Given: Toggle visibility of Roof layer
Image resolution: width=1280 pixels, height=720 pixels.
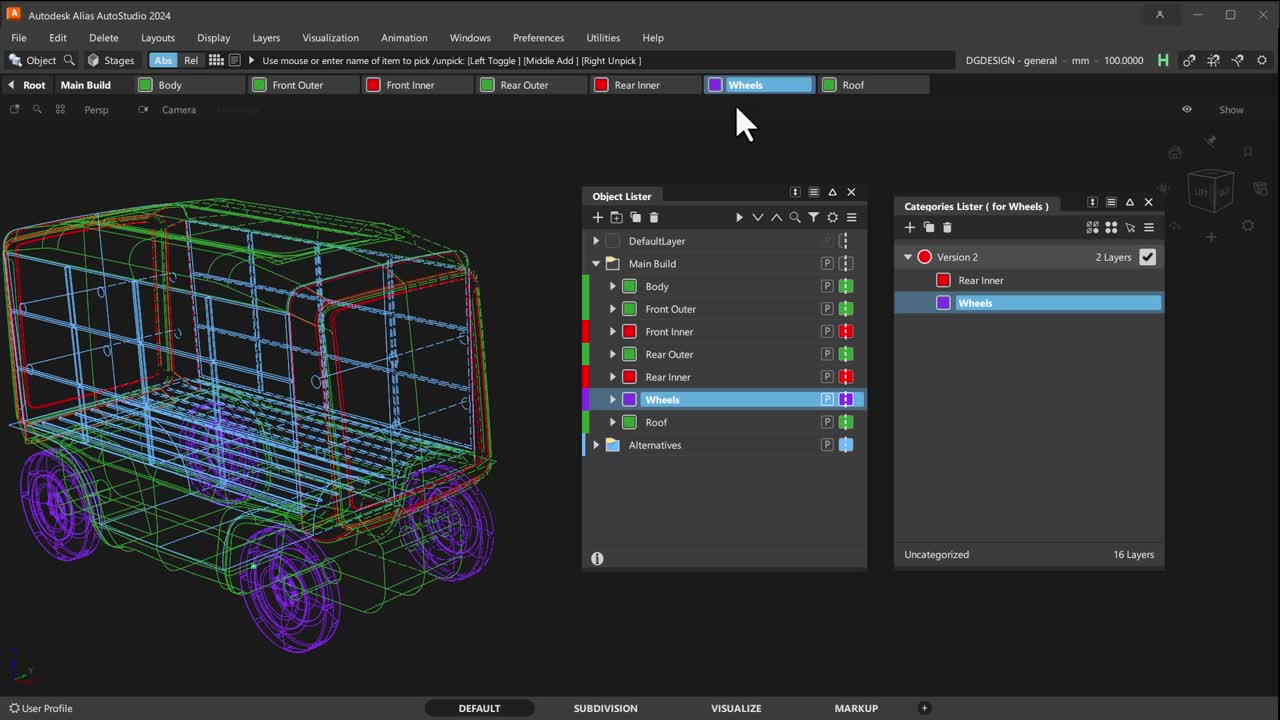Looking at the screenshot, I should [846, 422].
